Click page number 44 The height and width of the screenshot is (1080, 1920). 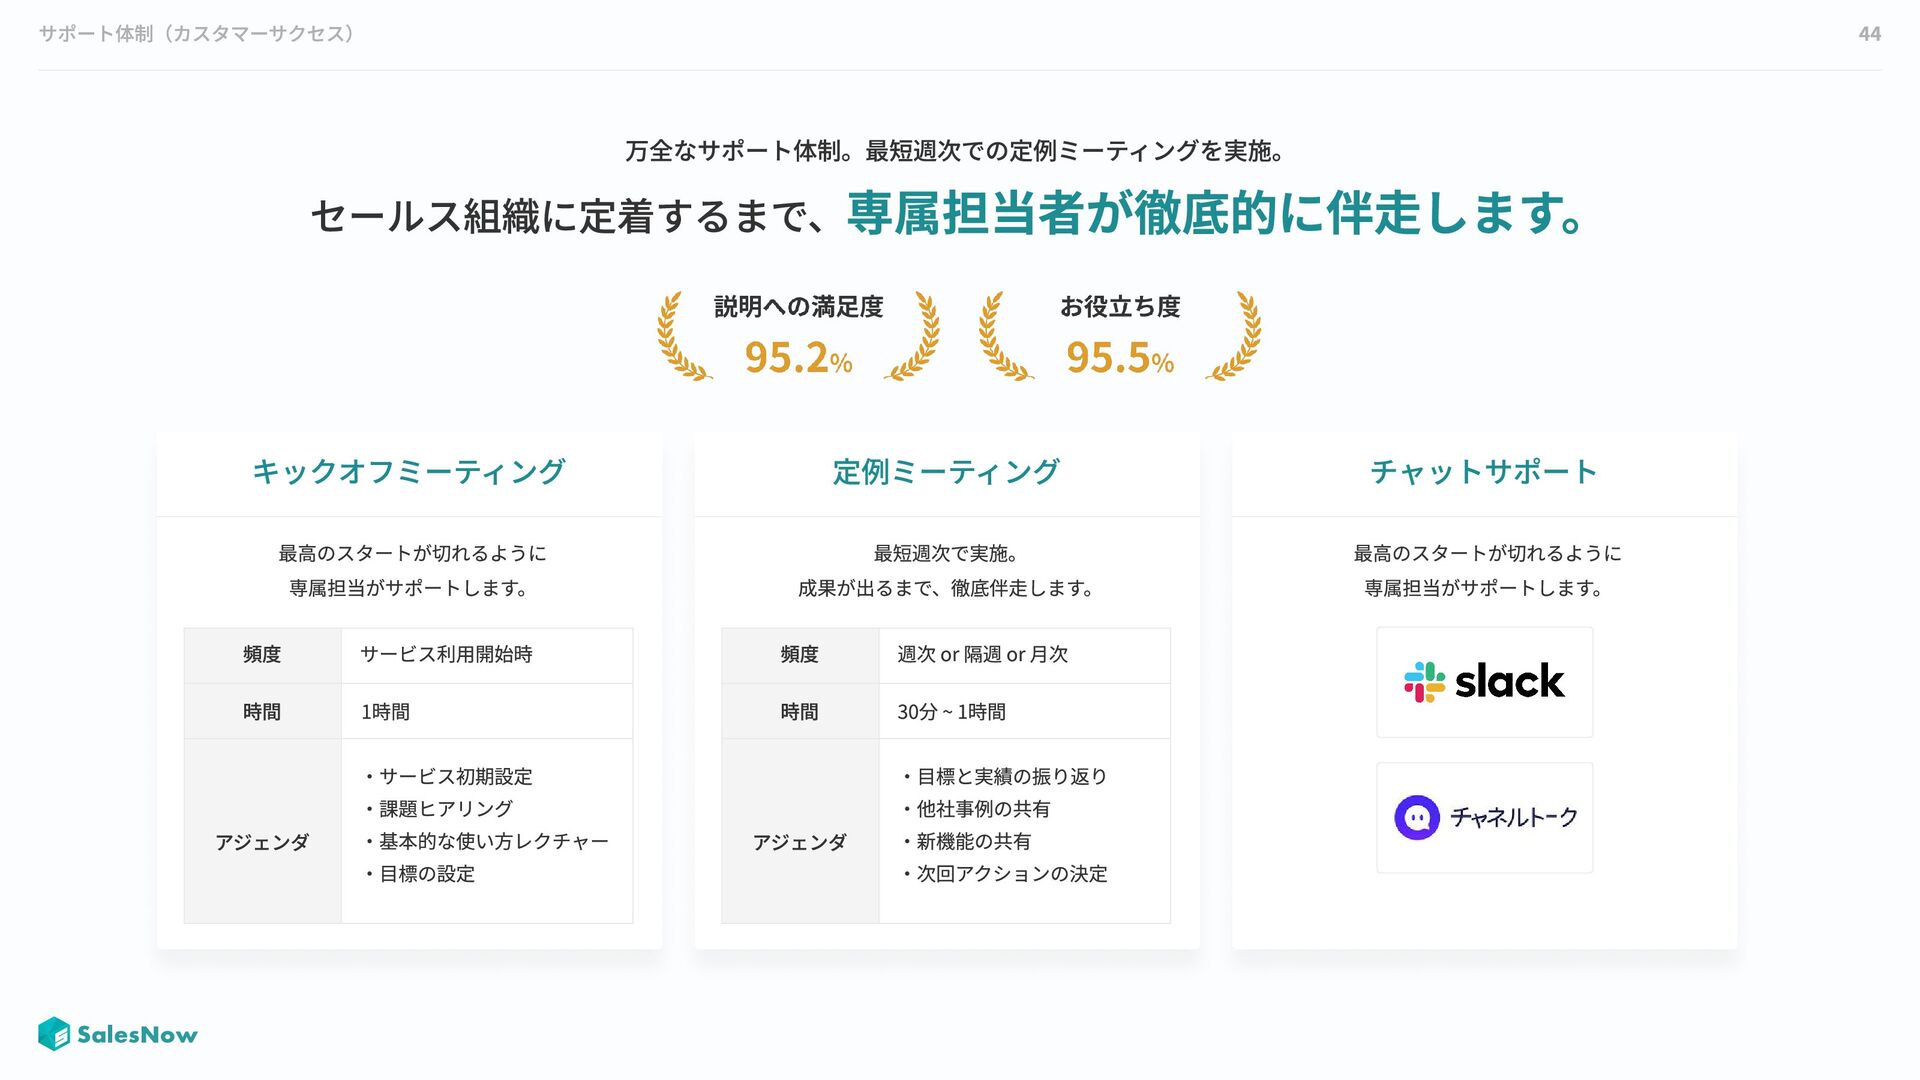(1869, 34)
